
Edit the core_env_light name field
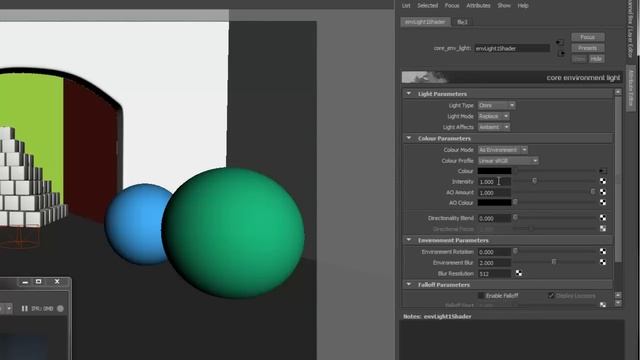click(x=512, y=48)
